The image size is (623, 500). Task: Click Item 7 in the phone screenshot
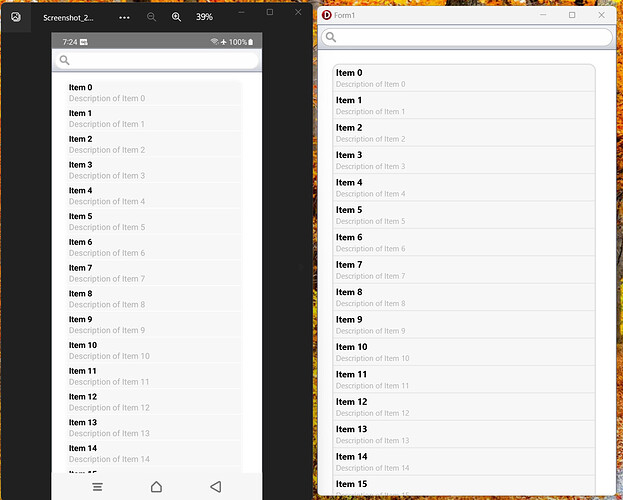153,273
